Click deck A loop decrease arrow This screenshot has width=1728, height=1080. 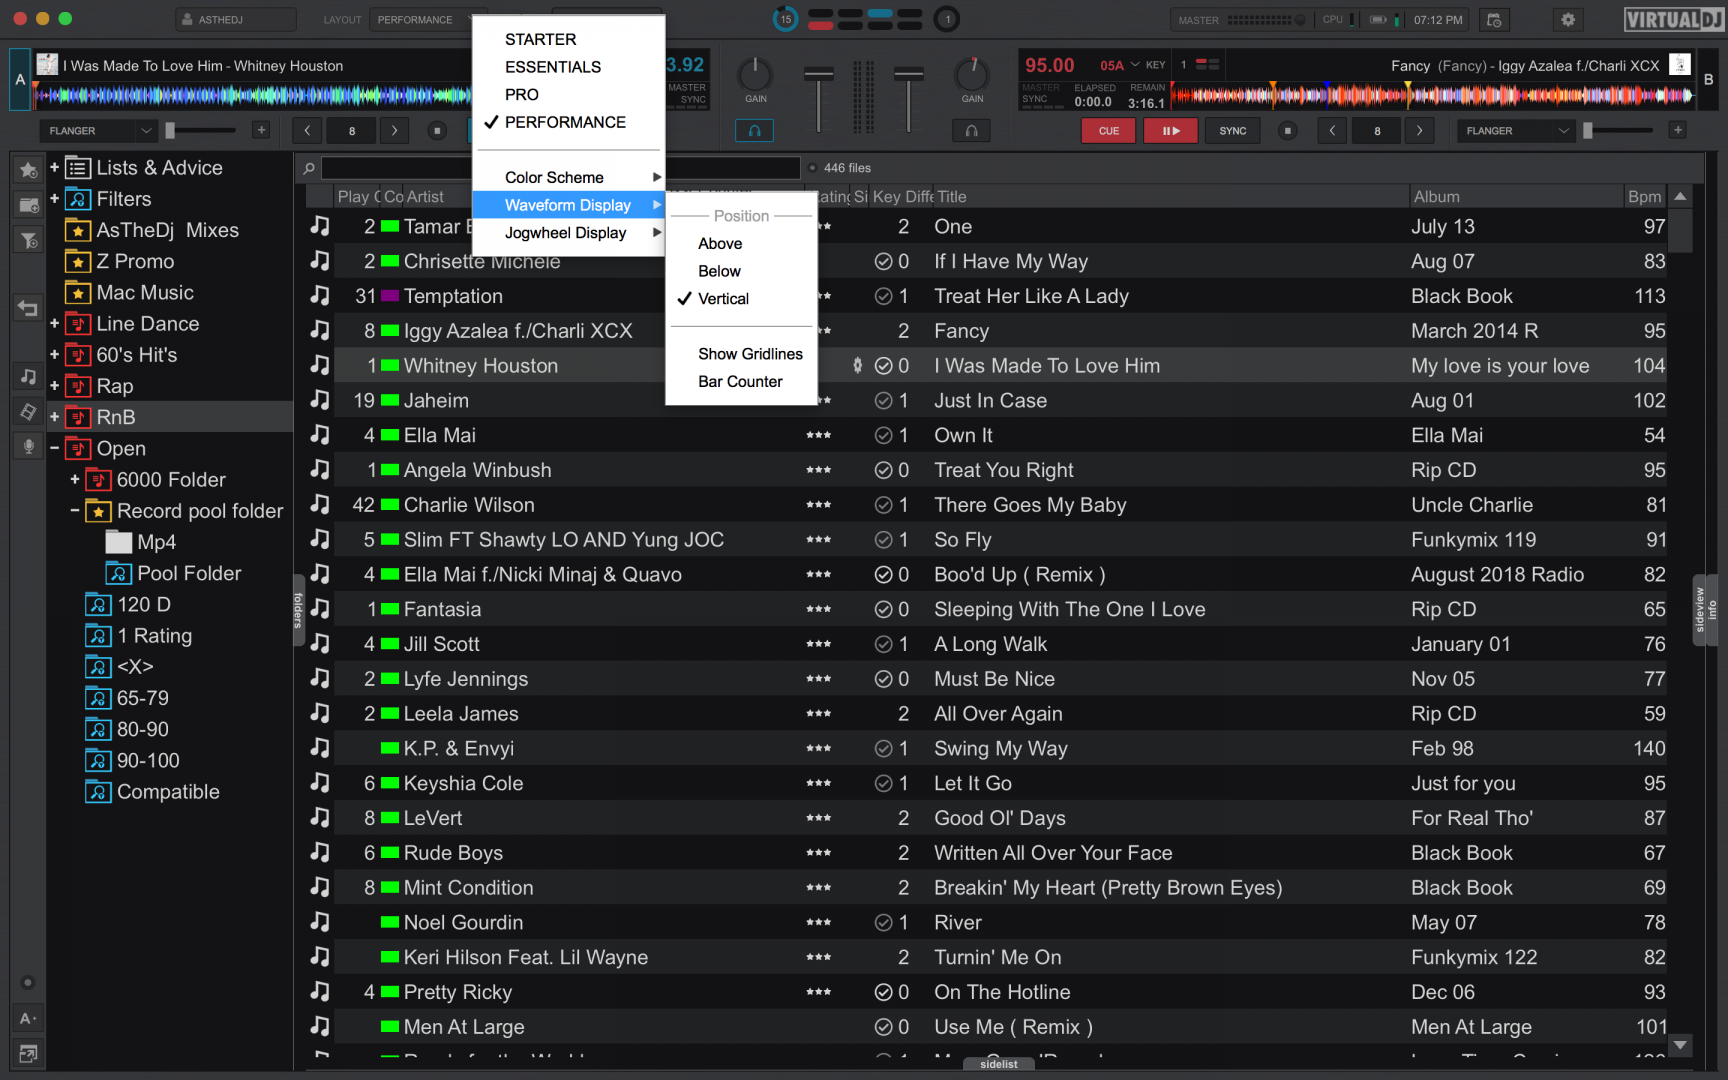tap(307, 131)
